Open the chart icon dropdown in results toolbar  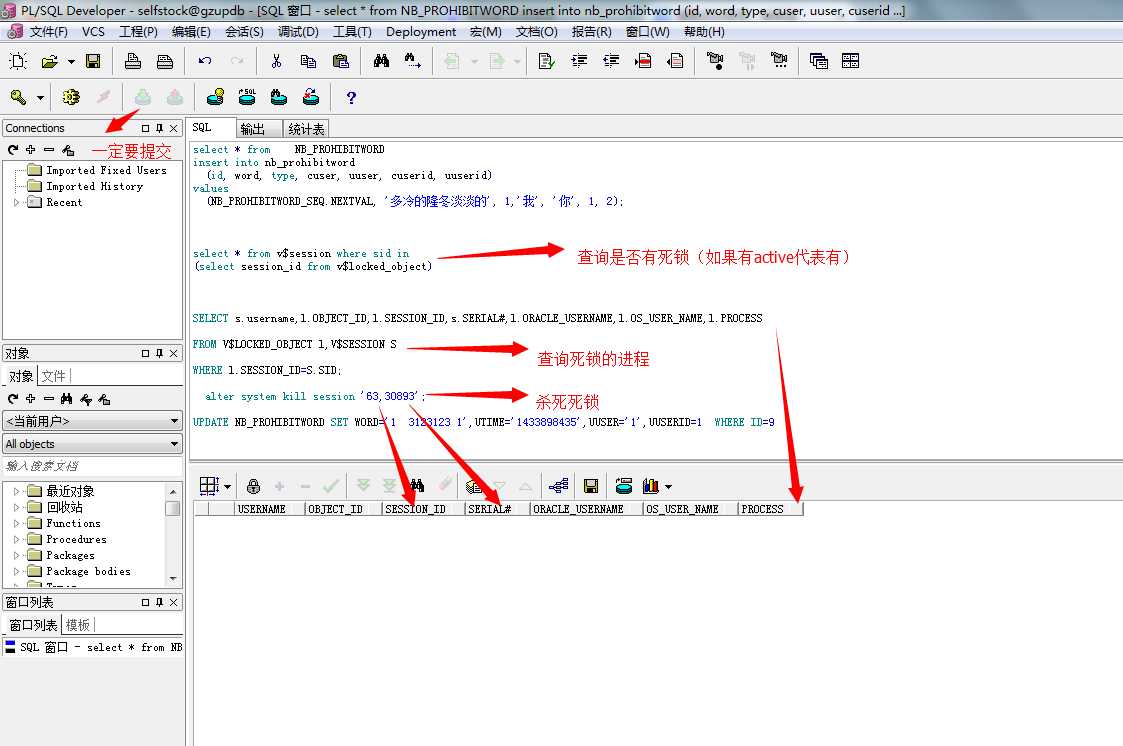pos(668,487)
